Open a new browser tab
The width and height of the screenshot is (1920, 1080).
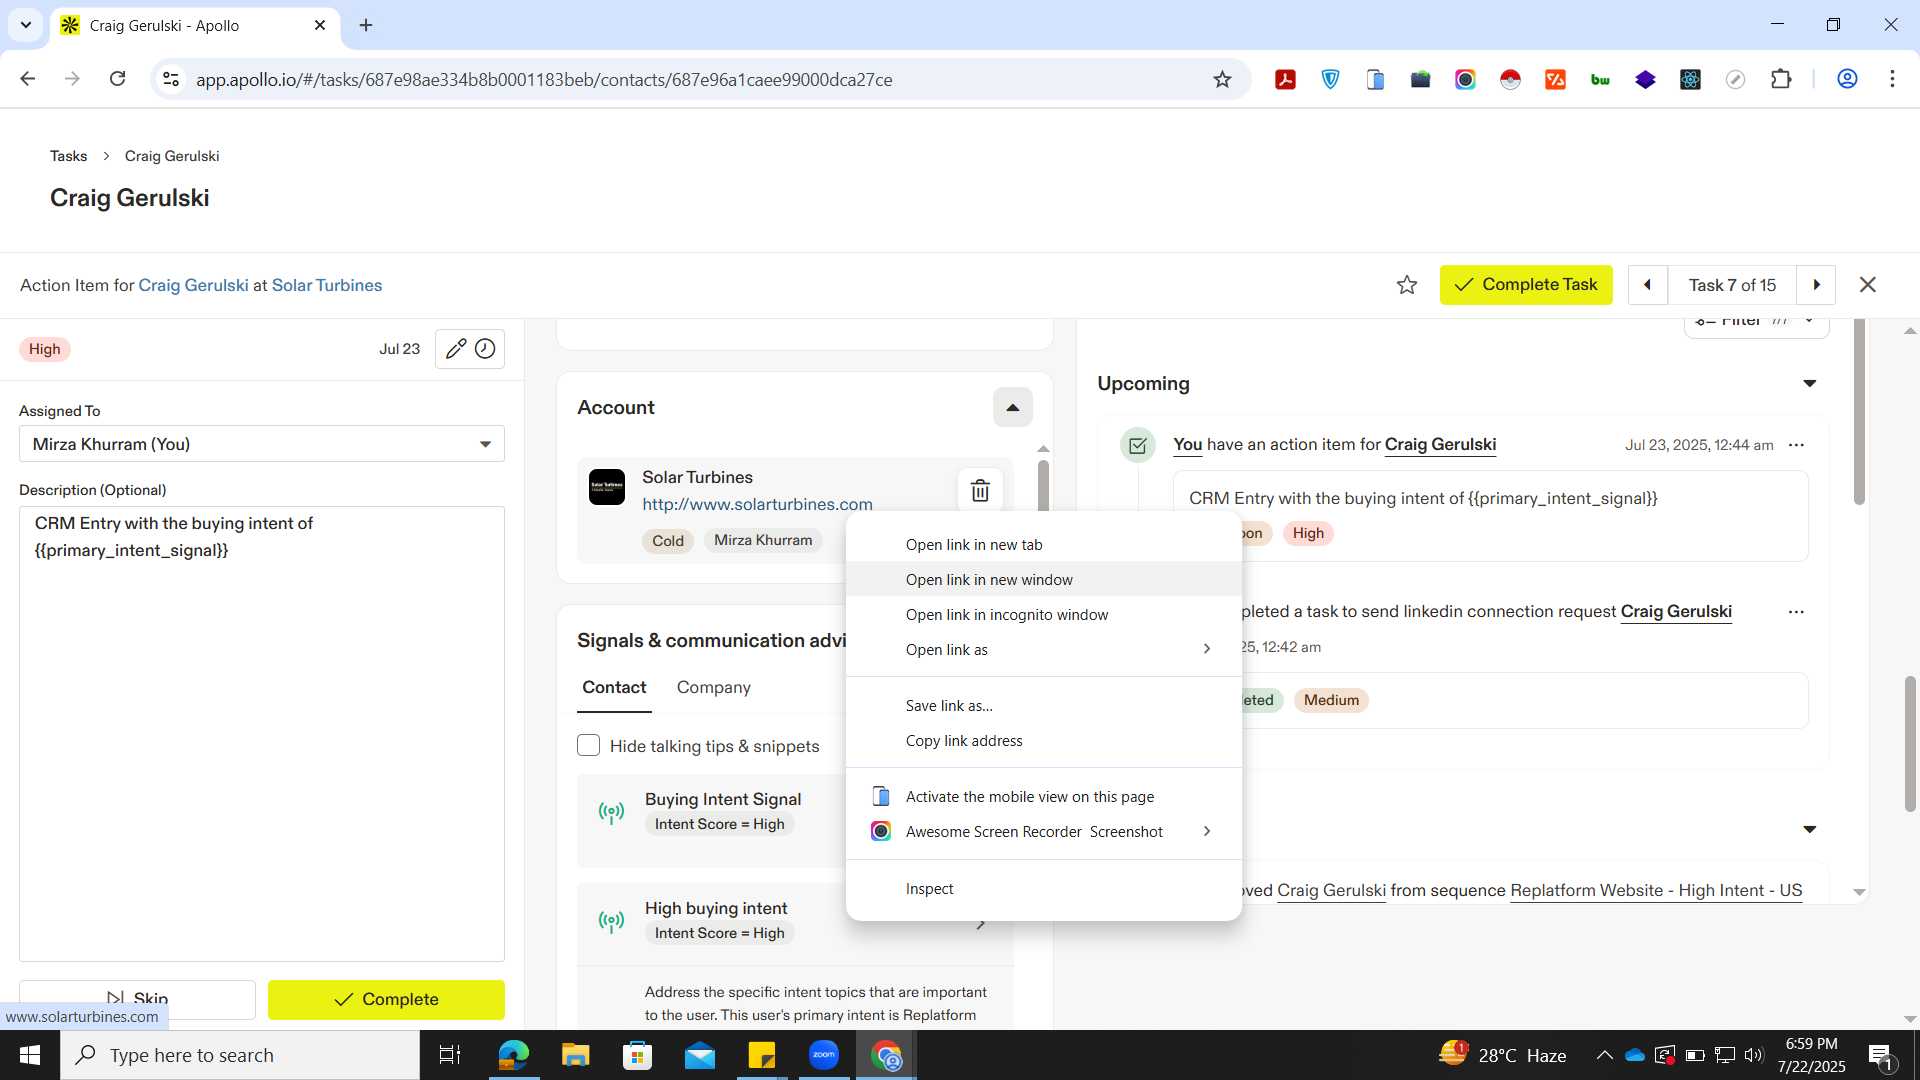[x=366, y=25]
